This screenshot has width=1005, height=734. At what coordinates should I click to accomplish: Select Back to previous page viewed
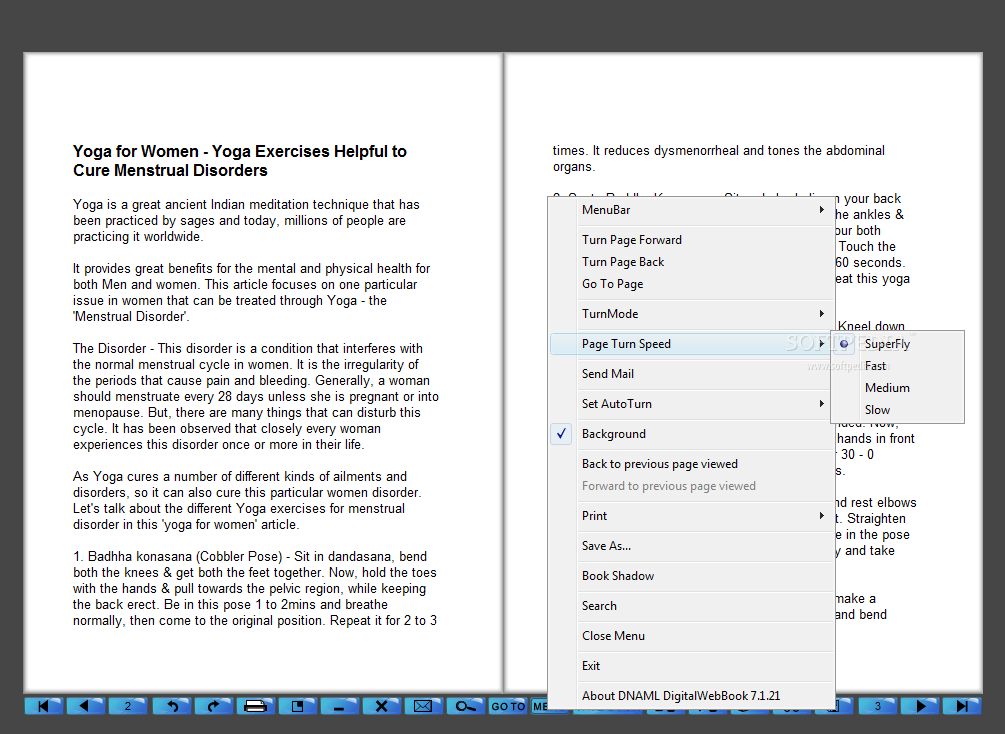pos(692,463)
